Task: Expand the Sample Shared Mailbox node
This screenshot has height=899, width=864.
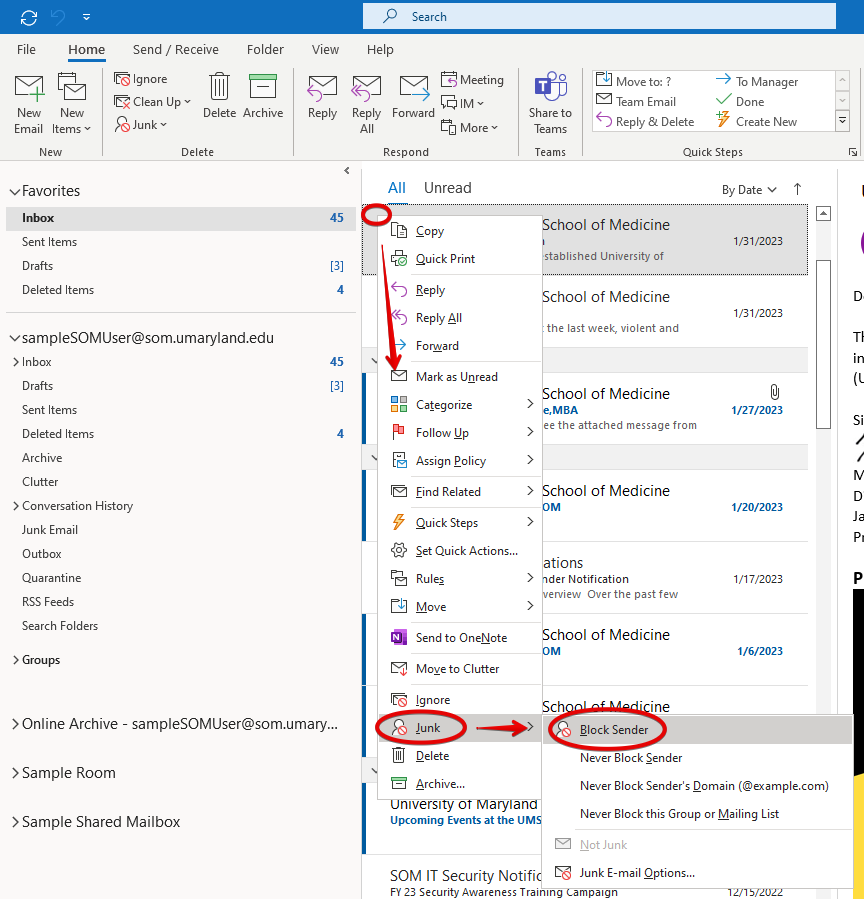Action: [14, 822]
